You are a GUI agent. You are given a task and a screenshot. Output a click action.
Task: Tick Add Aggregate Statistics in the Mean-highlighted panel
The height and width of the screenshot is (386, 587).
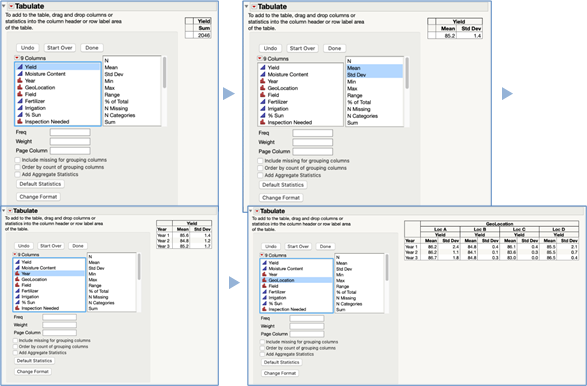pos(260,175)
